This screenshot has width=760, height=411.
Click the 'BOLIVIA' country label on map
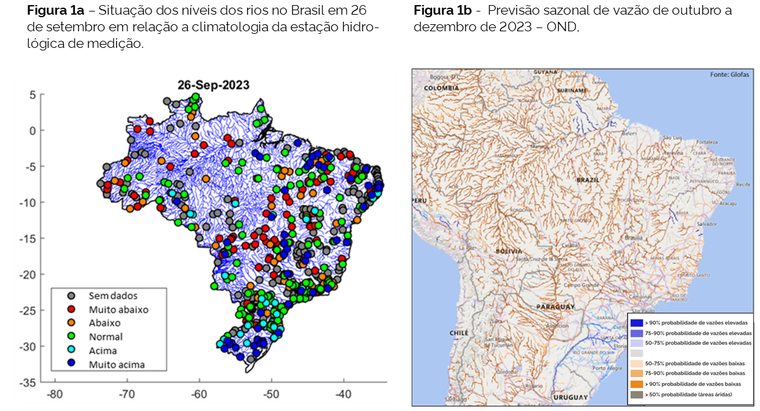point(509,251)
